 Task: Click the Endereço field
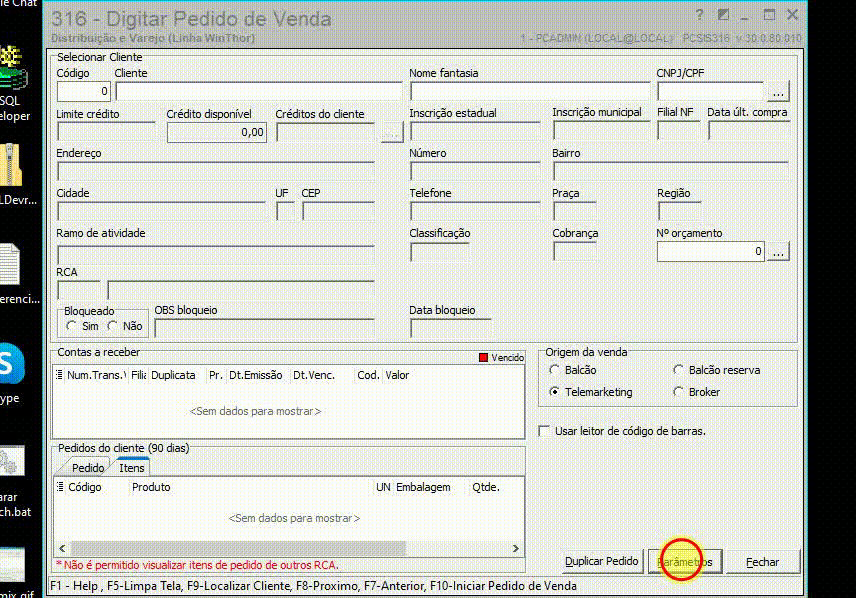[x=216, y=171]
